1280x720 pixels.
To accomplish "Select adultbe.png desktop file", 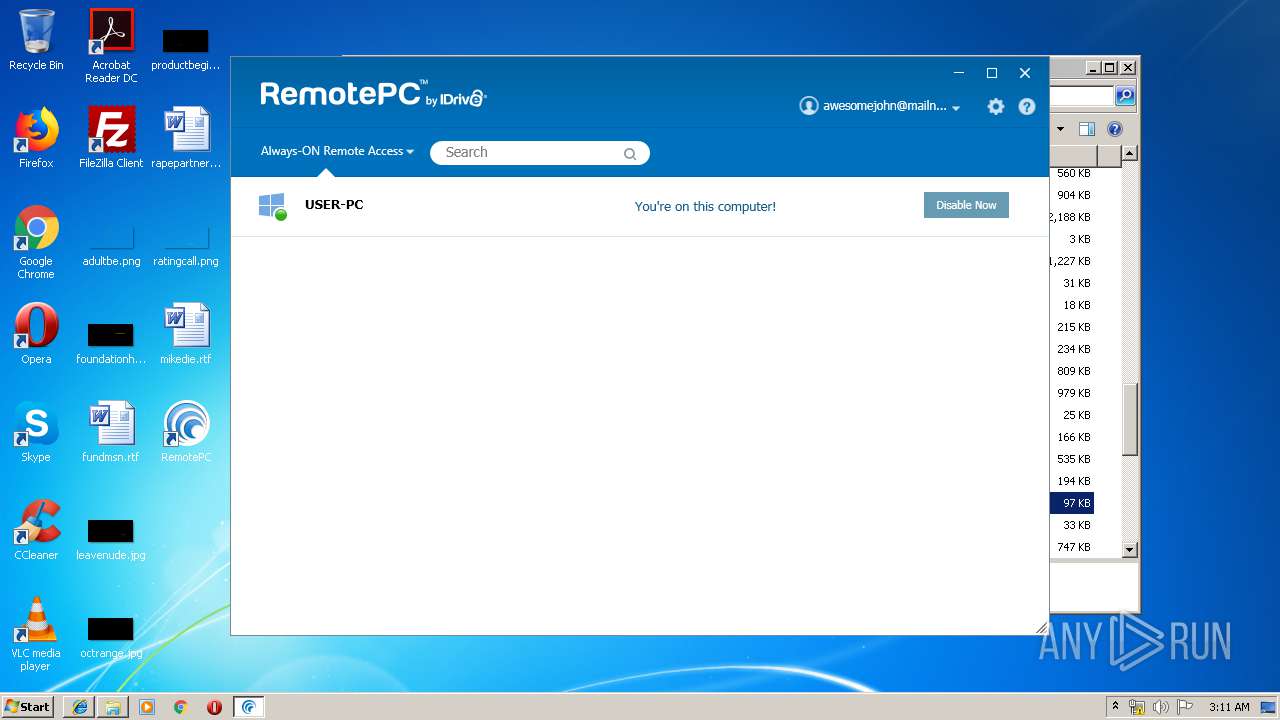I will [111, 247].
